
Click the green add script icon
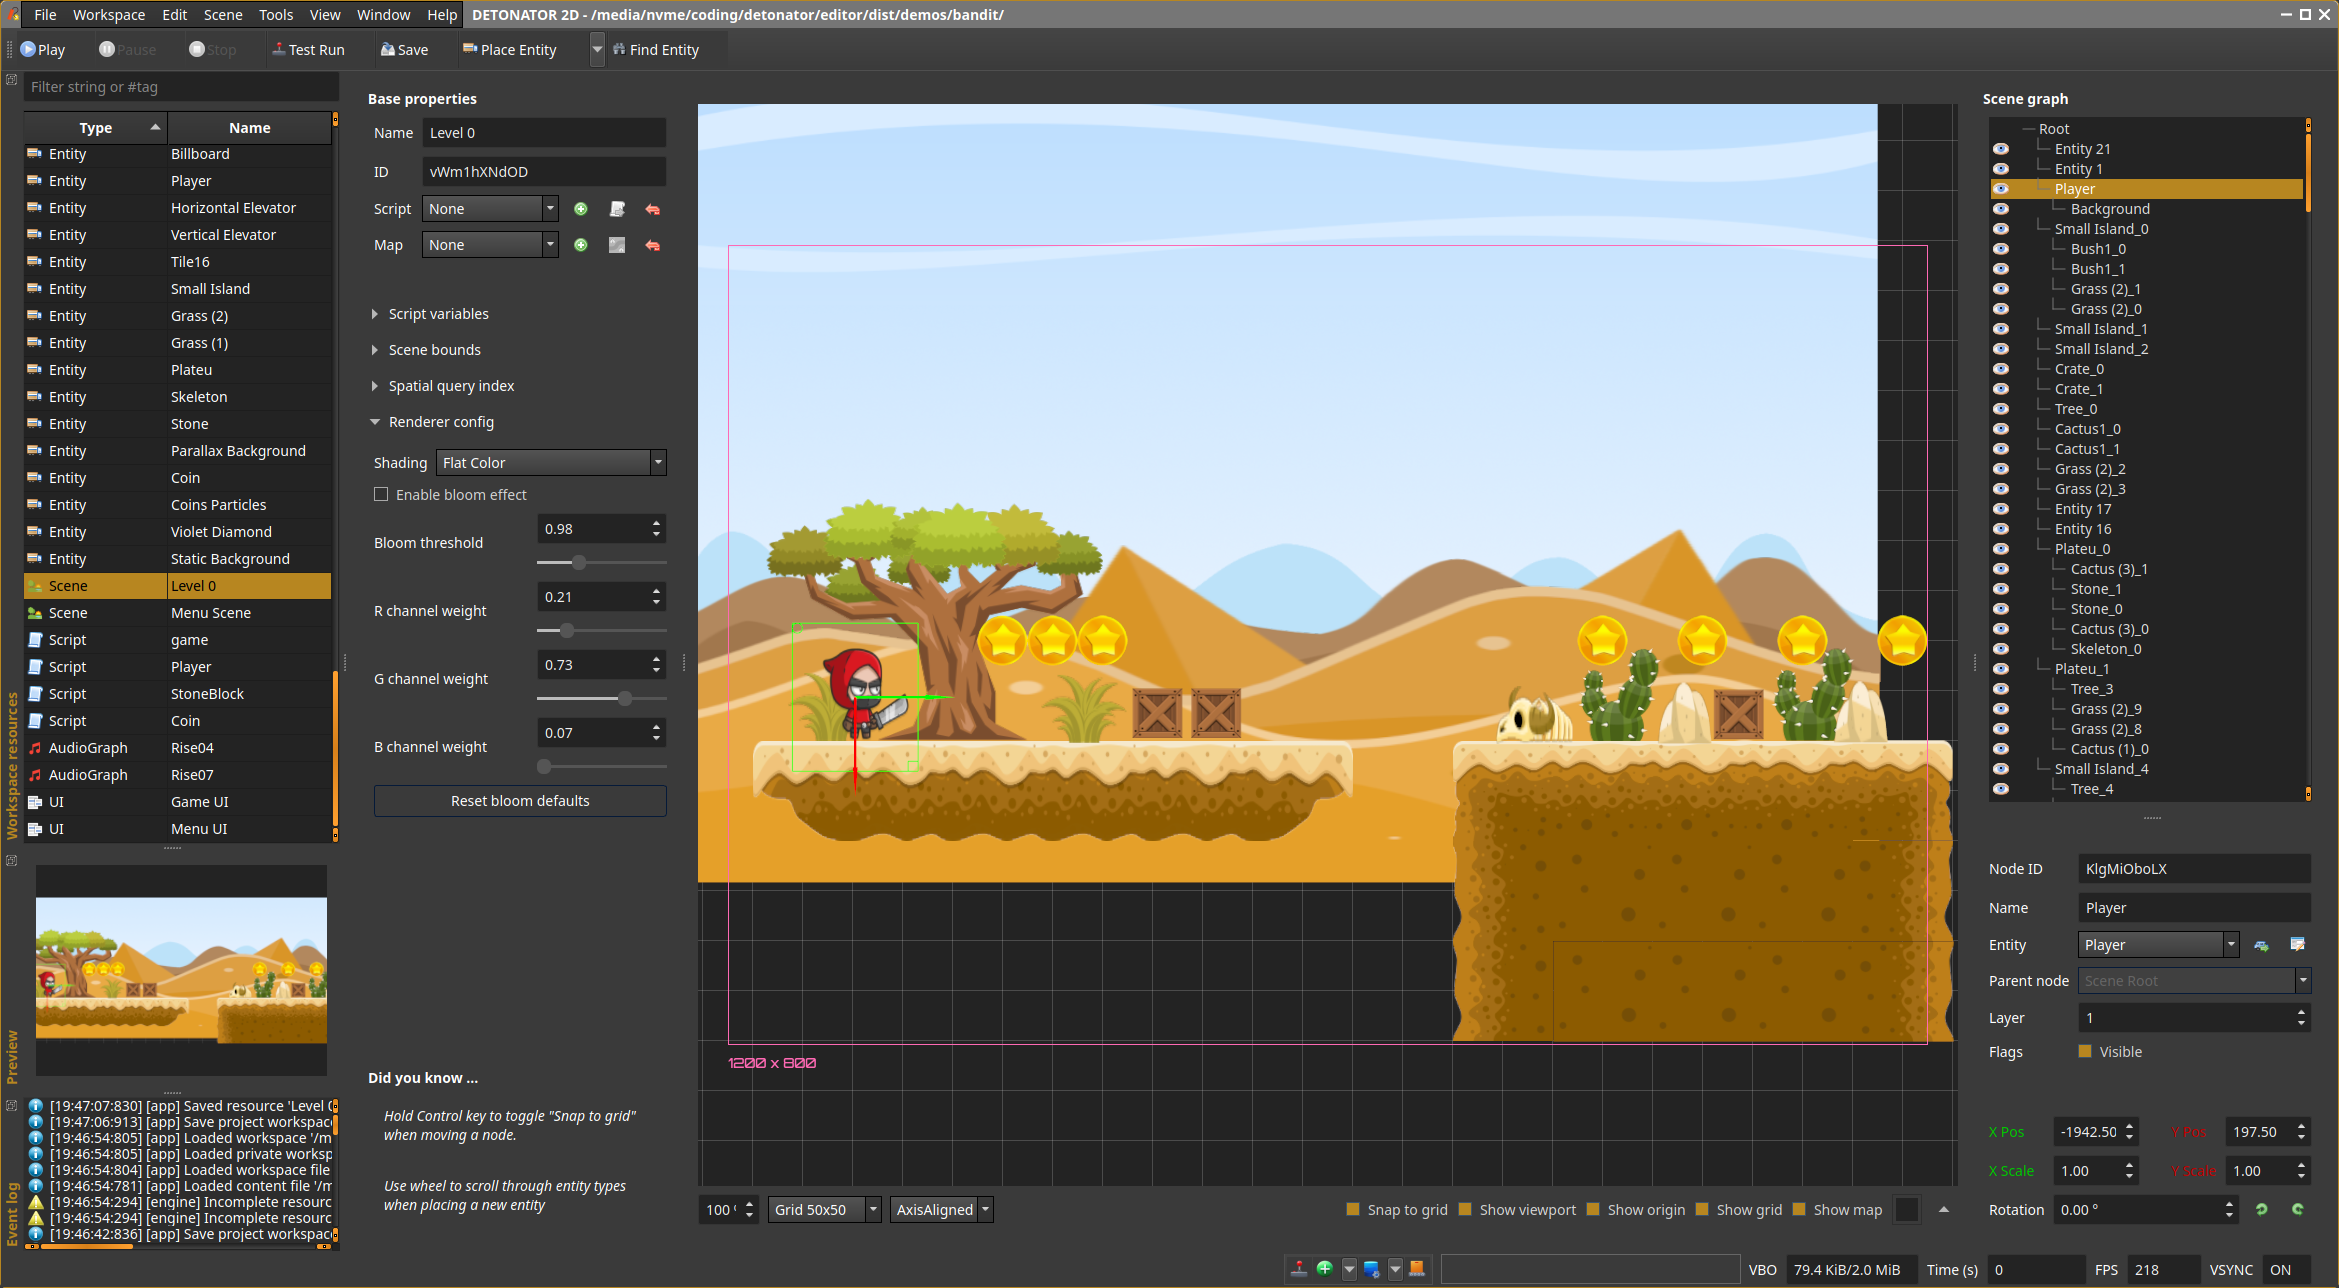coord(581,209)
